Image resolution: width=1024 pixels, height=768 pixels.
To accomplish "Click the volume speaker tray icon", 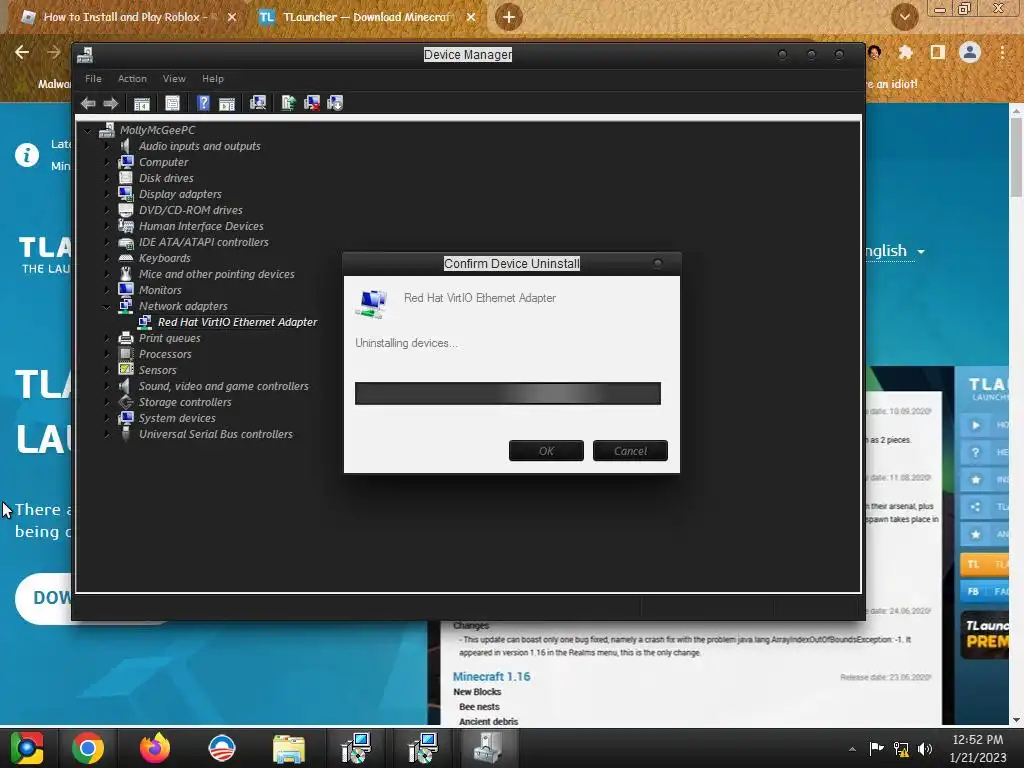I will pyautogui.click(x=925, y=749).
